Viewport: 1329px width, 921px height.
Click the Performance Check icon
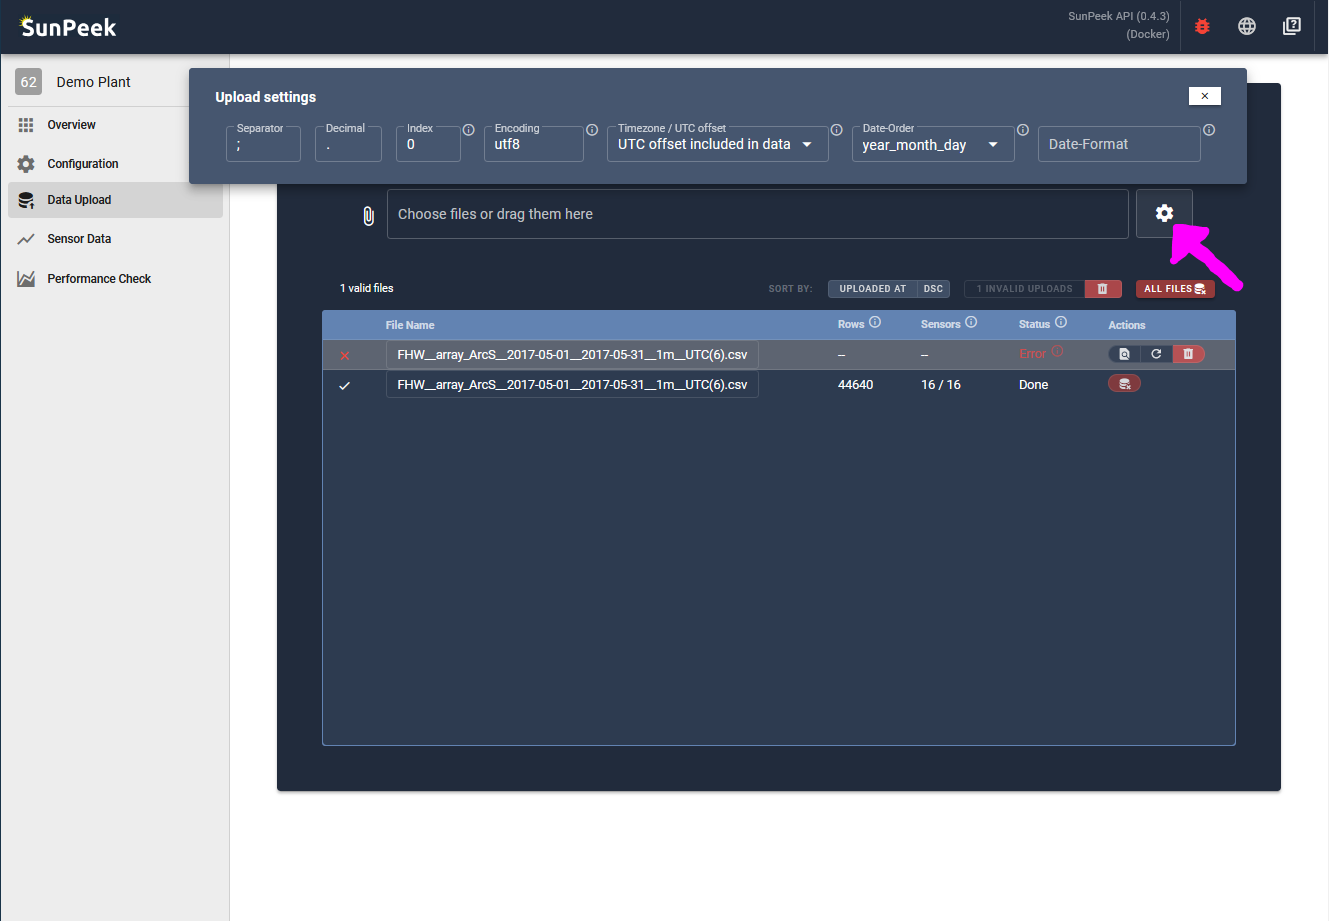26,279
